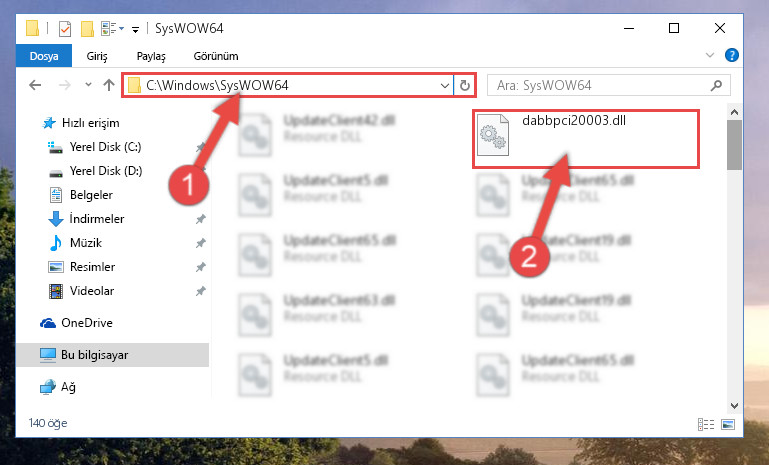Click the vertical scrollbar thumb

(x=734, y=145)
